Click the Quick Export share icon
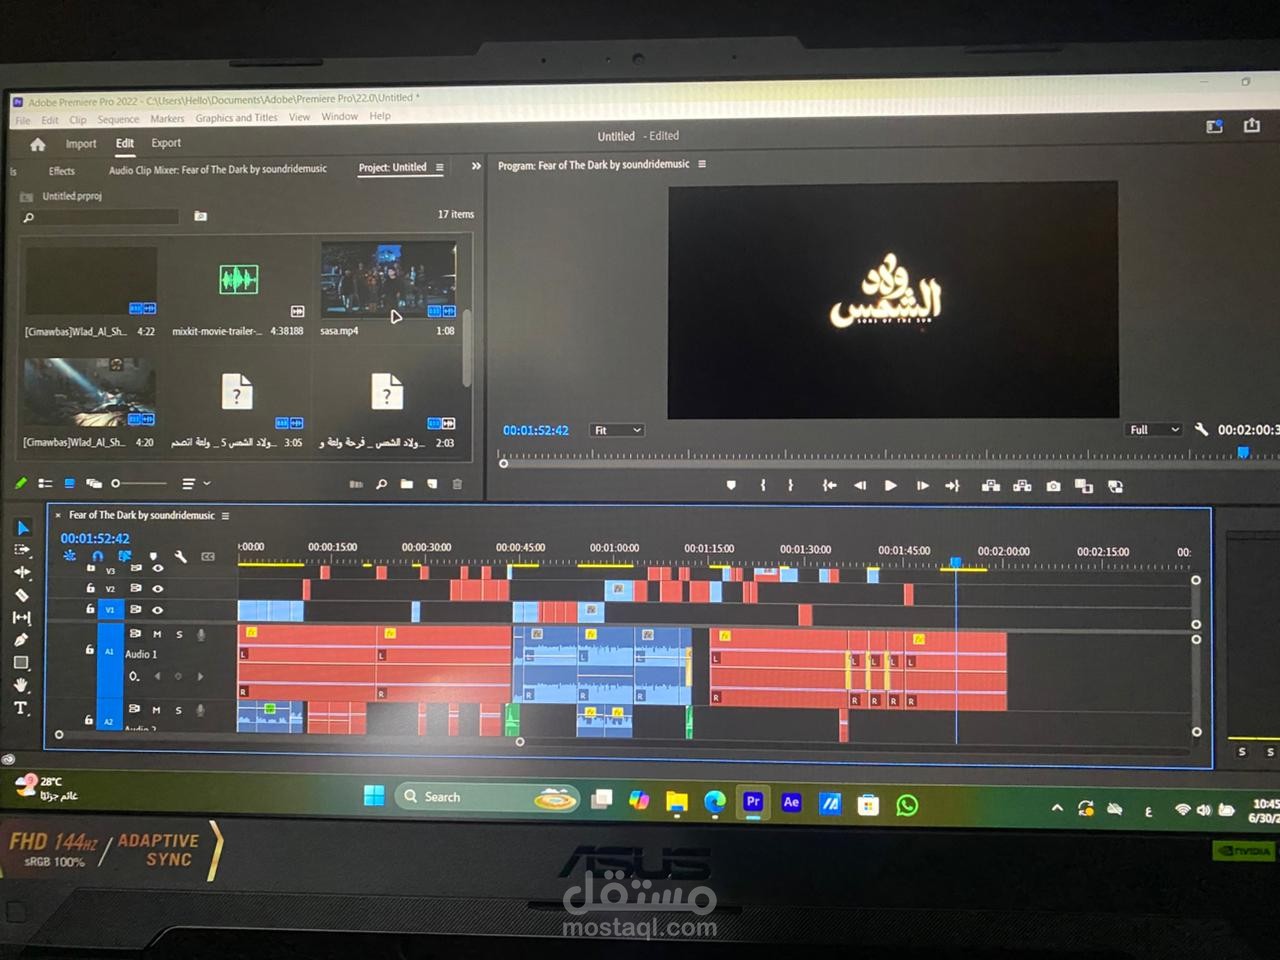Image resolution: width=1280 pixels, height=960 pixels. coord(1251,125)
